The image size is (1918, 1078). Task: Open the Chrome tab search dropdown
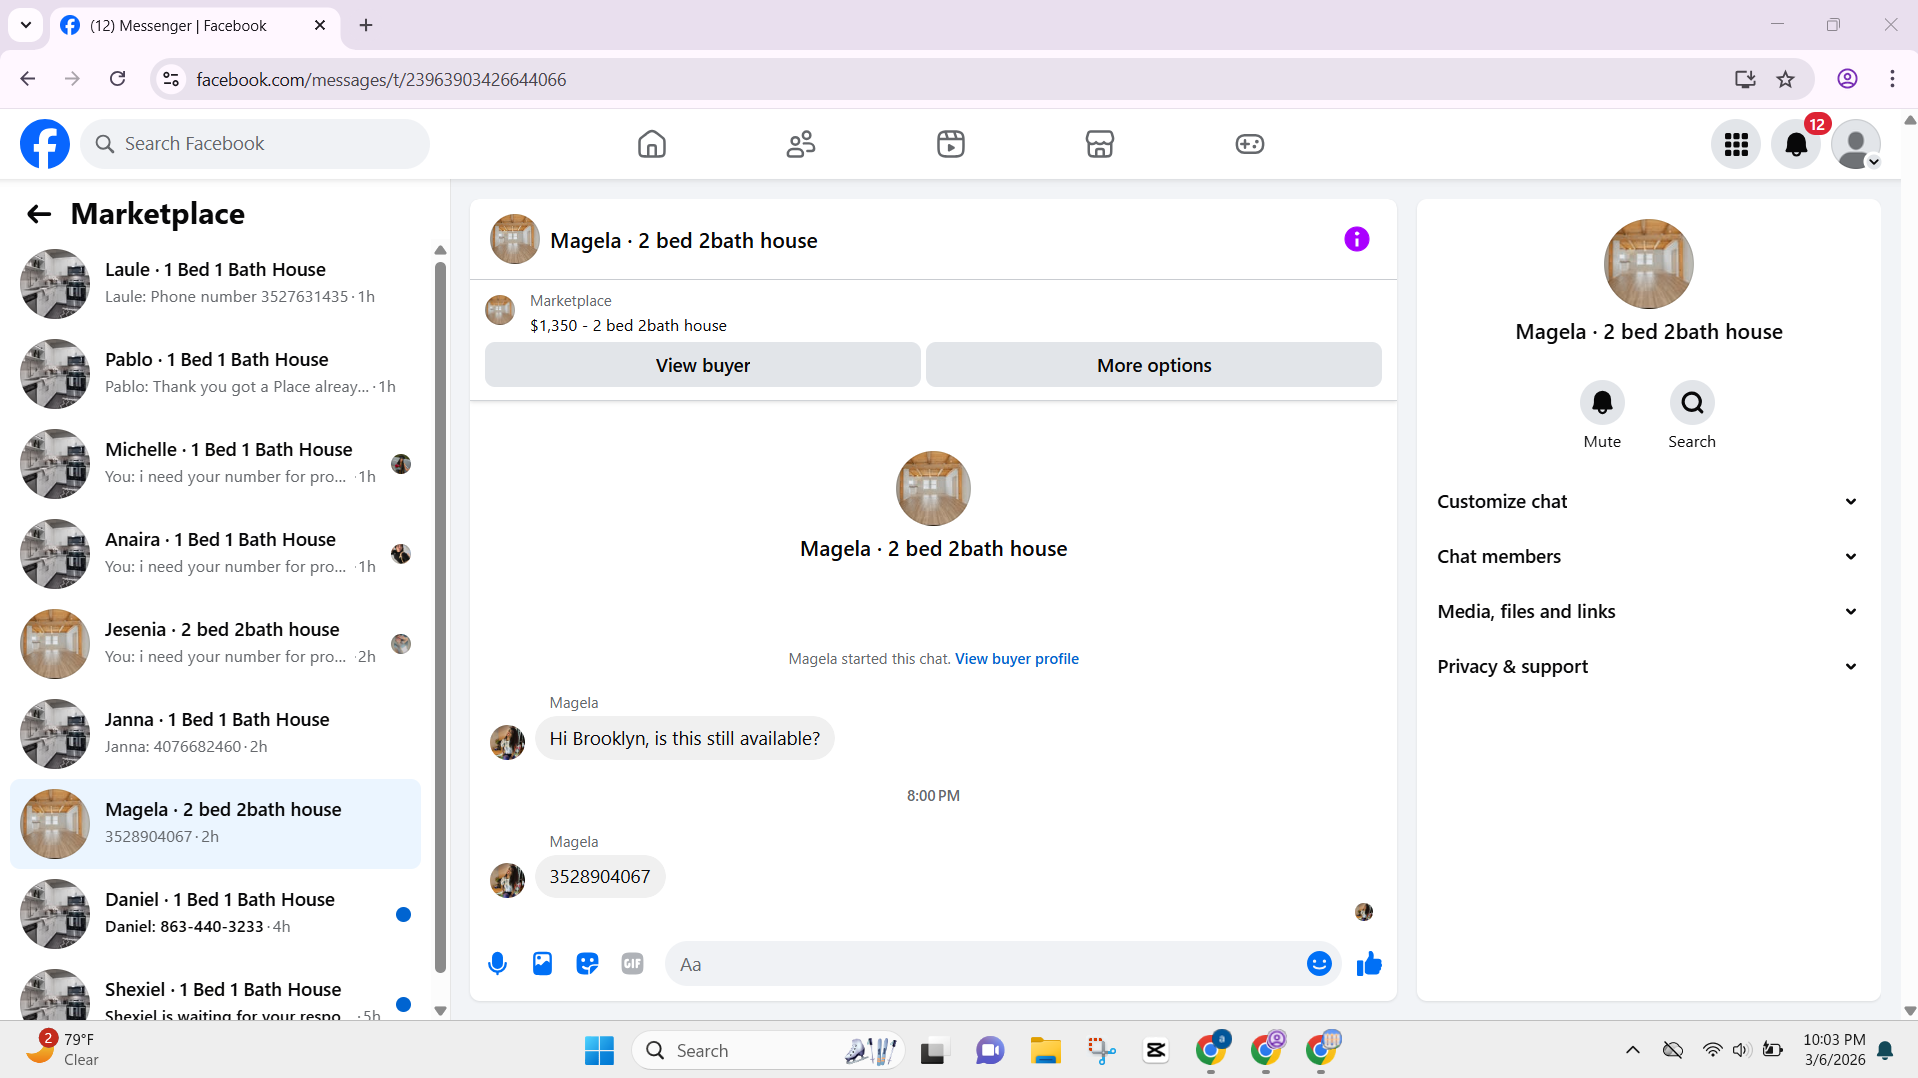(26, 25)
